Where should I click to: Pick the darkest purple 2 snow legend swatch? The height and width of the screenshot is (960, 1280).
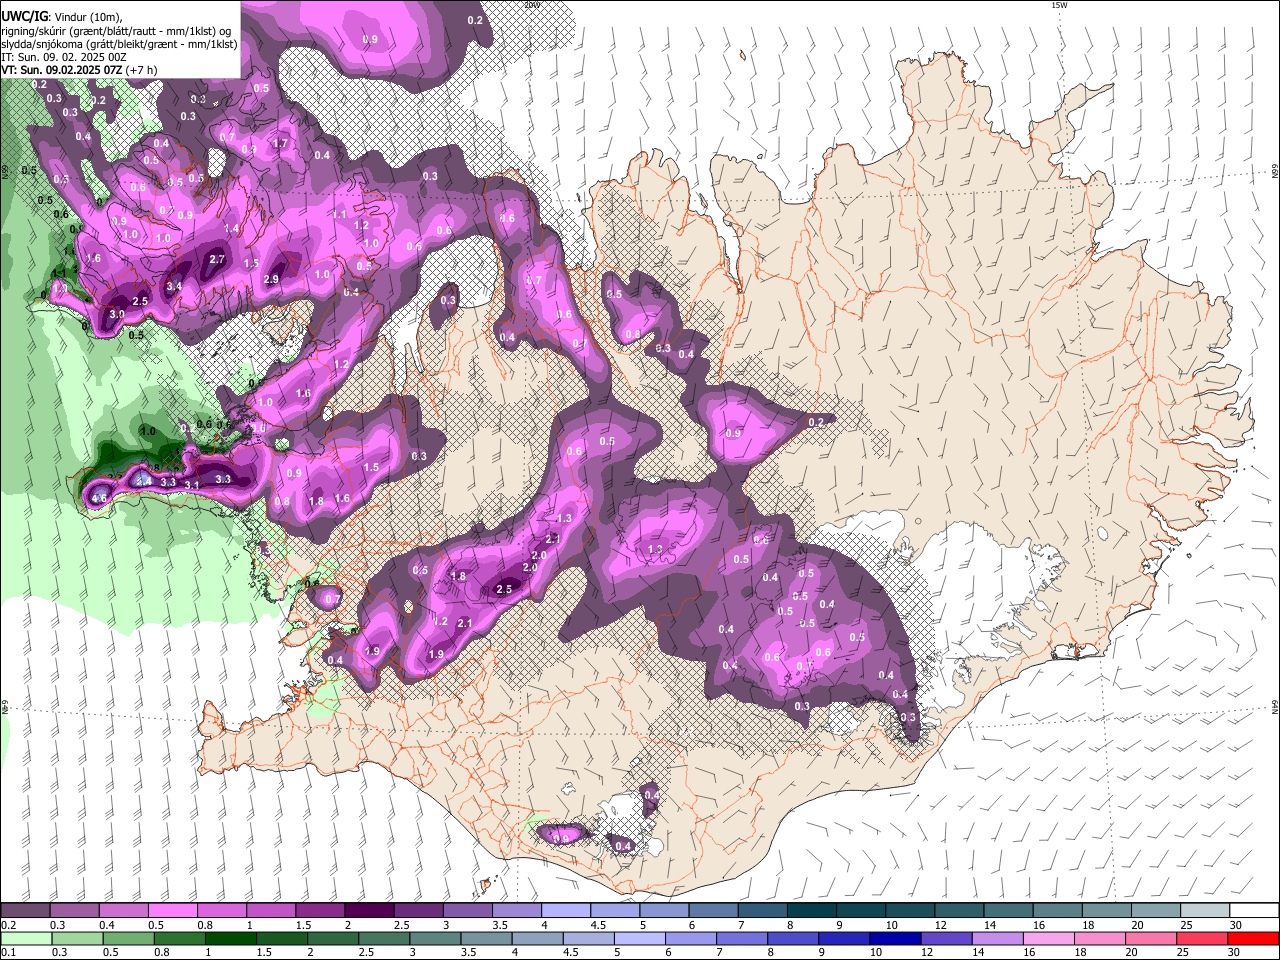pos(368,911)
